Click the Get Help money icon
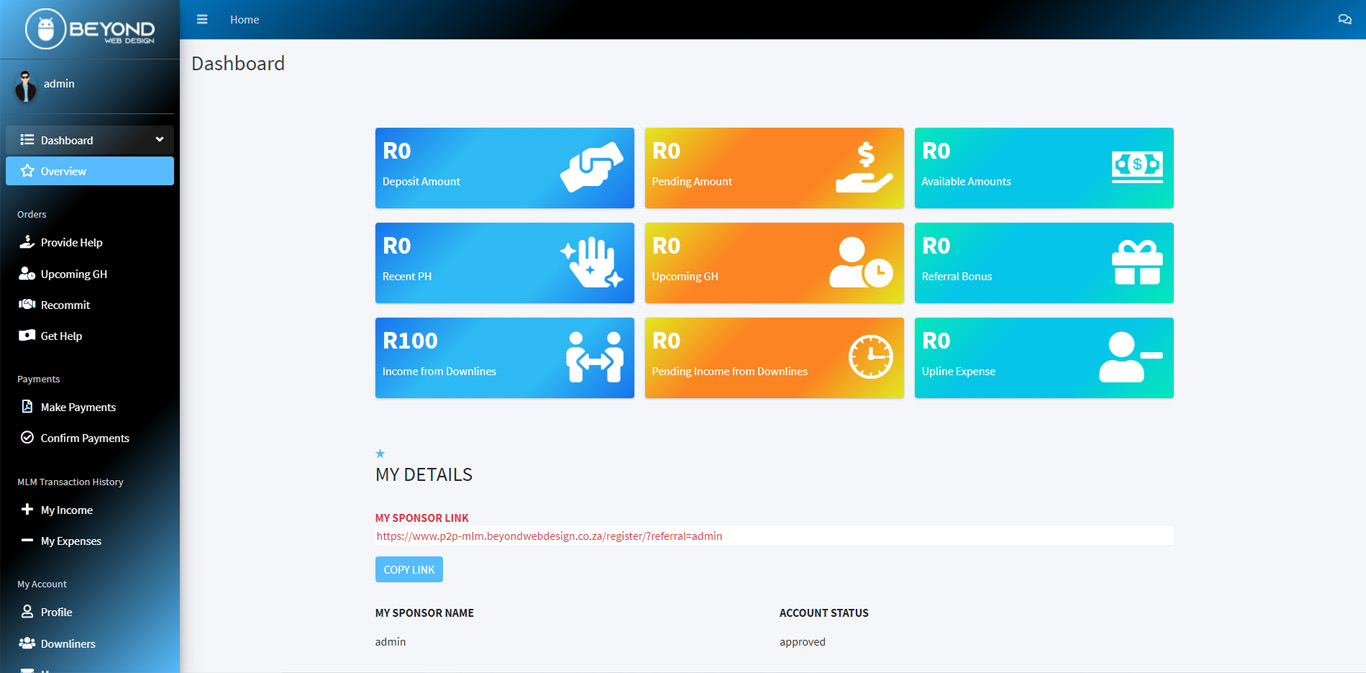This screenshot has height=673, width=1366. tap(27, 336)
